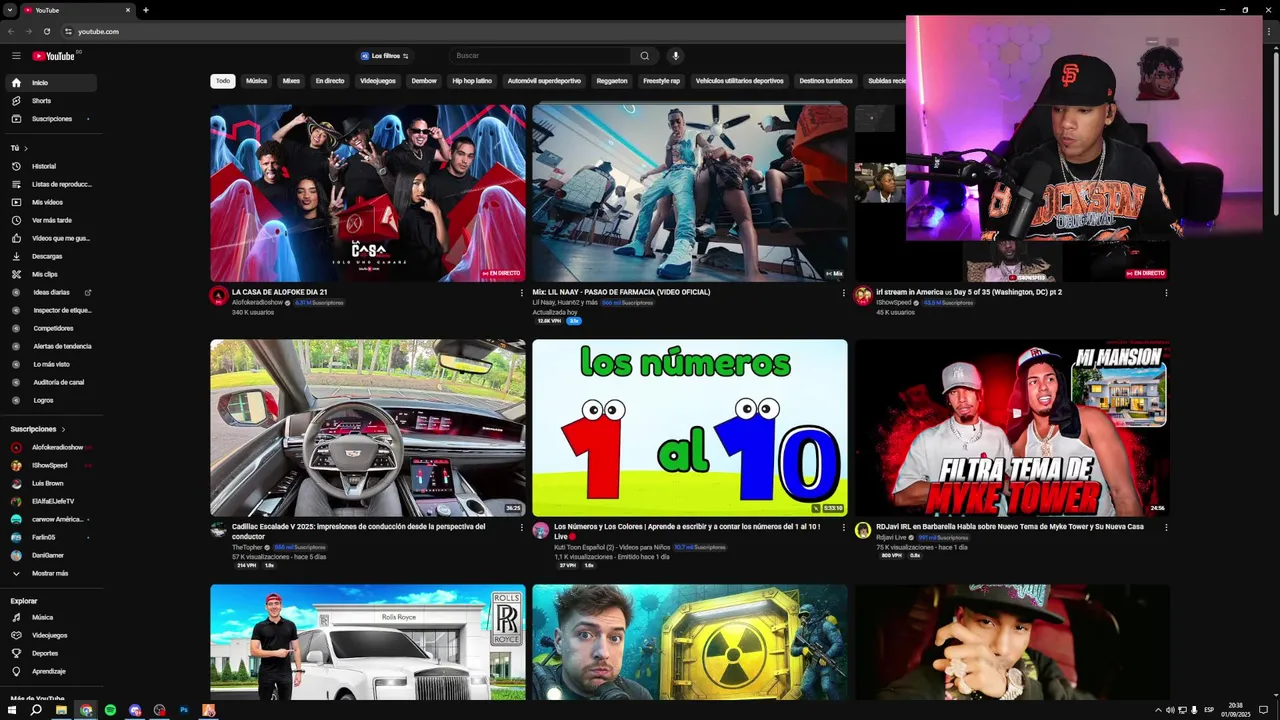Open Alofokeradioshow subscription channel

tap(50, 447)
